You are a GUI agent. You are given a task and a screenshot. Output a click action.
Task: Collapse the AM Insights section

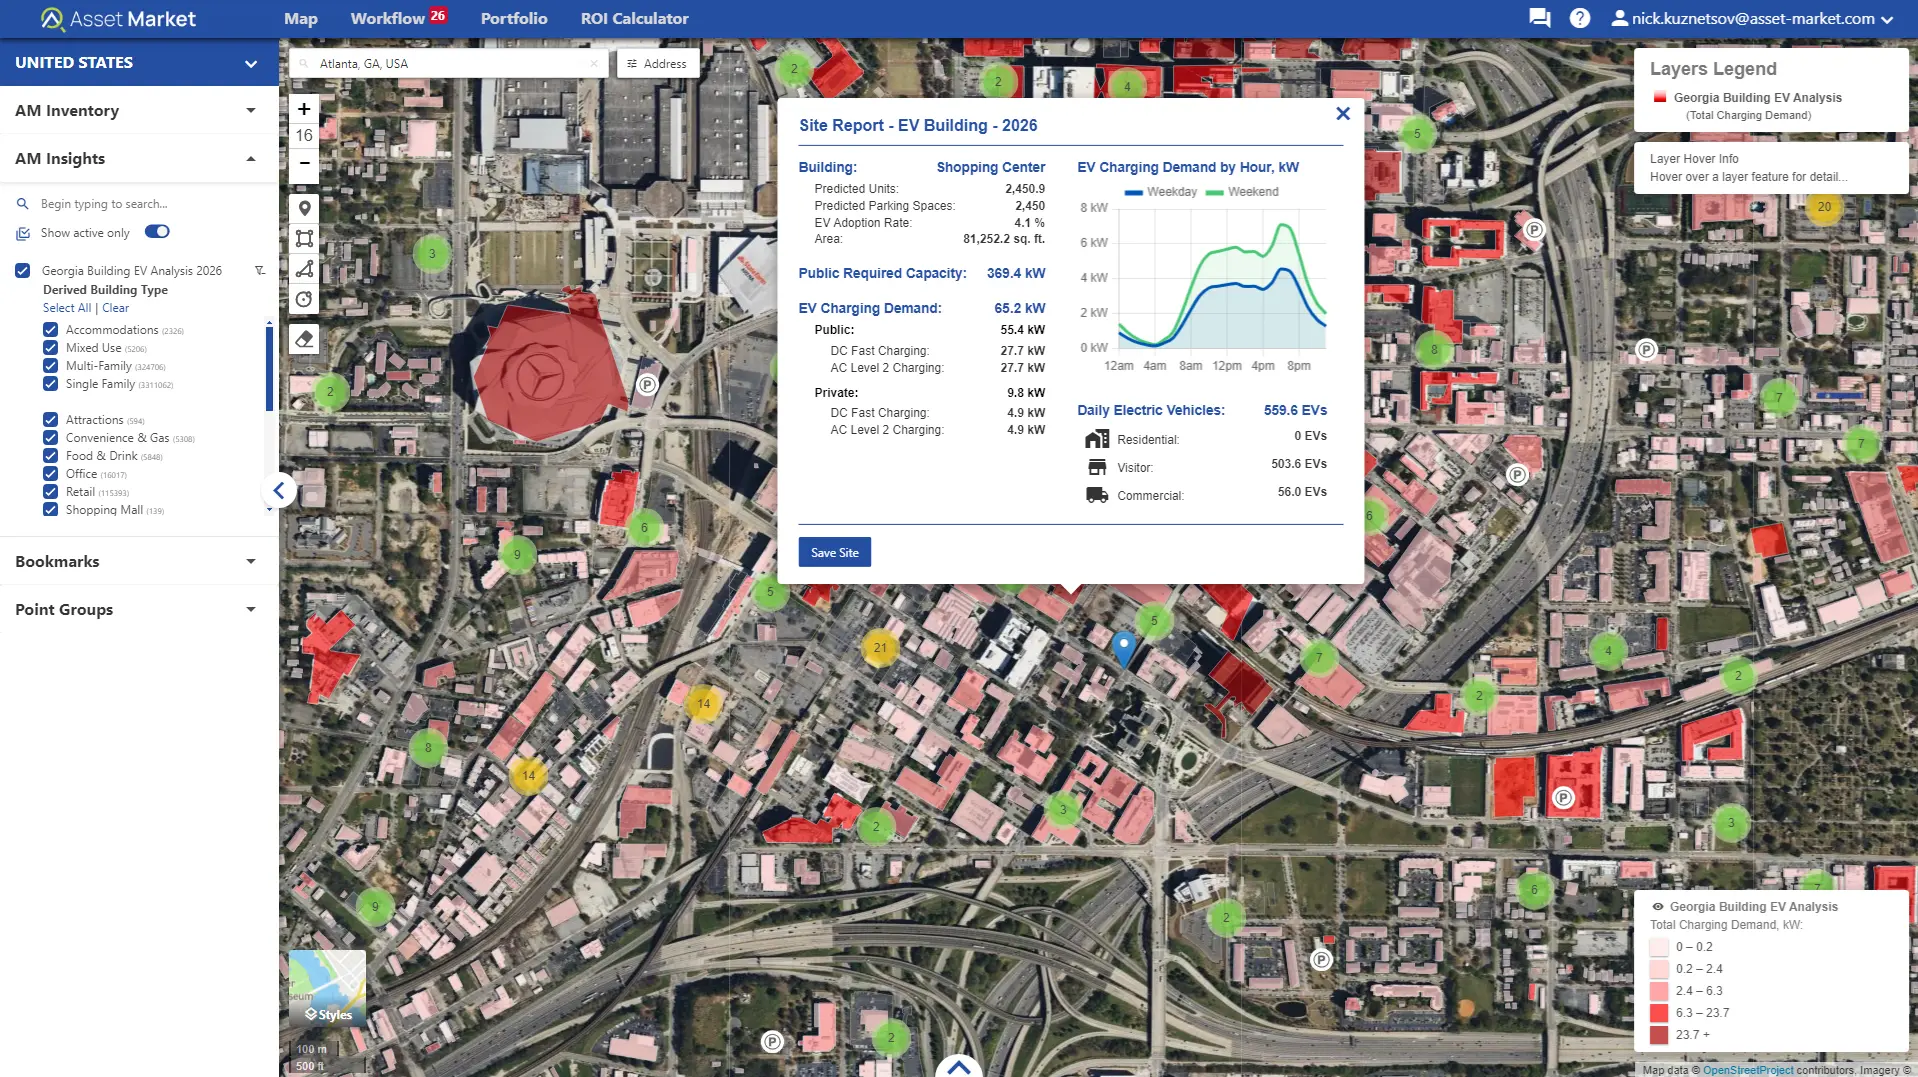(x=139, y=159)
